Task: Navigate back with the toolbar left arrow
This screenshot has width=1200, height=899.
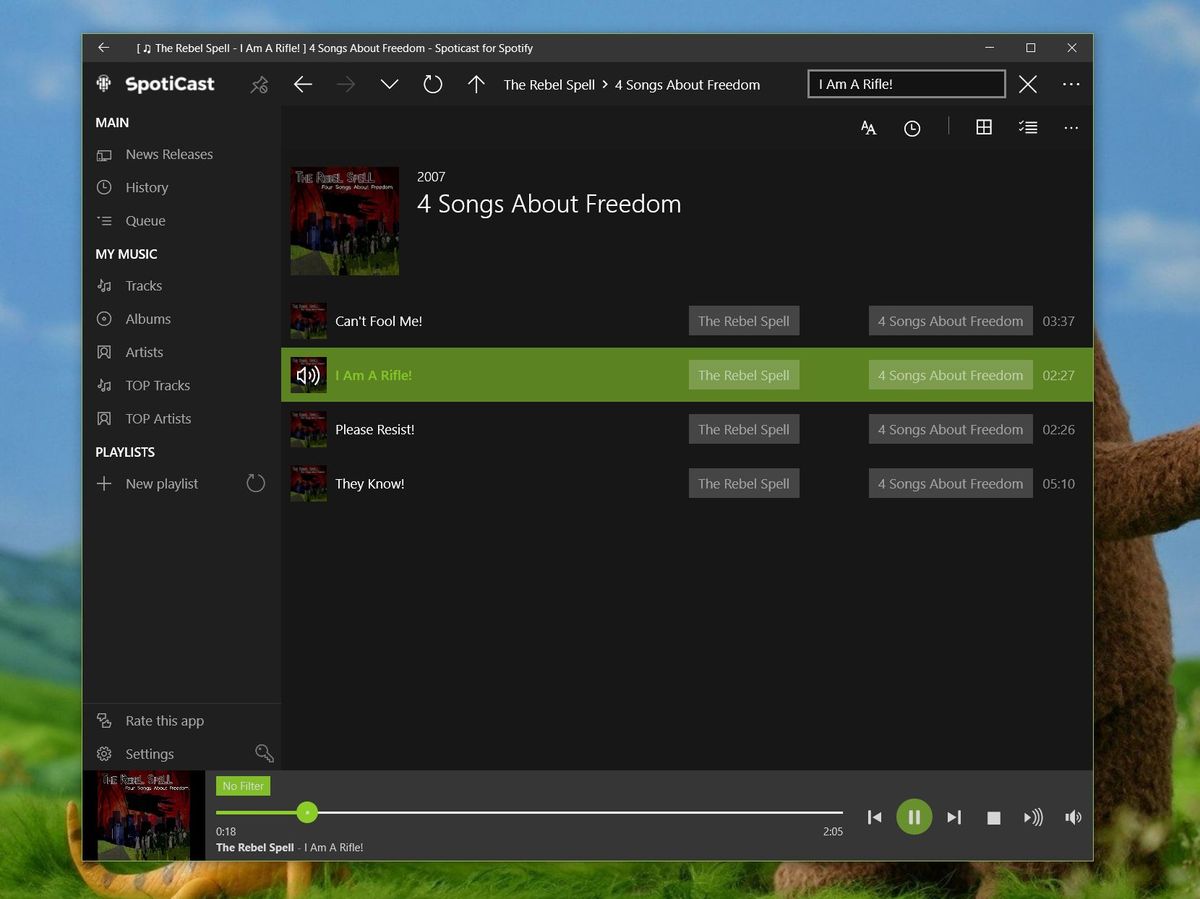Action: coord(303,85)
